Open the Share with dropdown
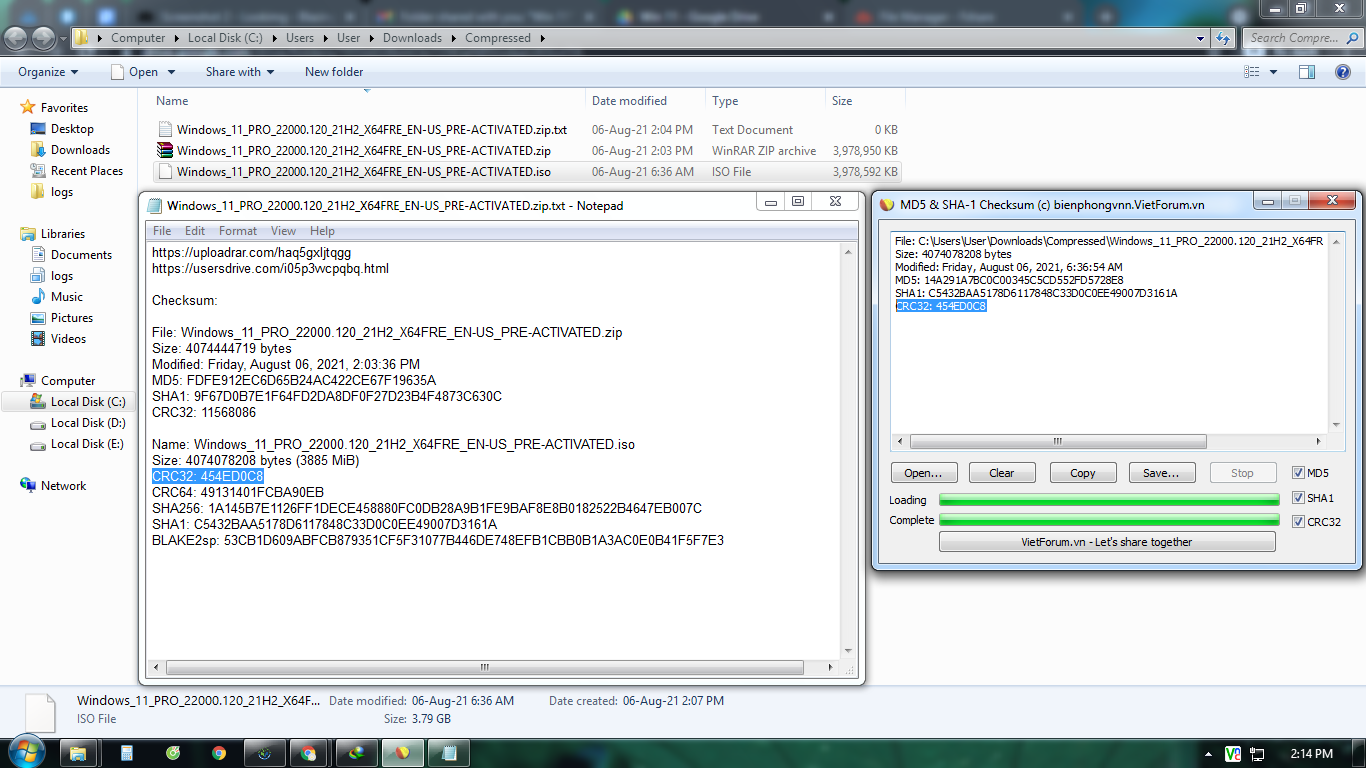1366x768 pixels. (240, 72)
